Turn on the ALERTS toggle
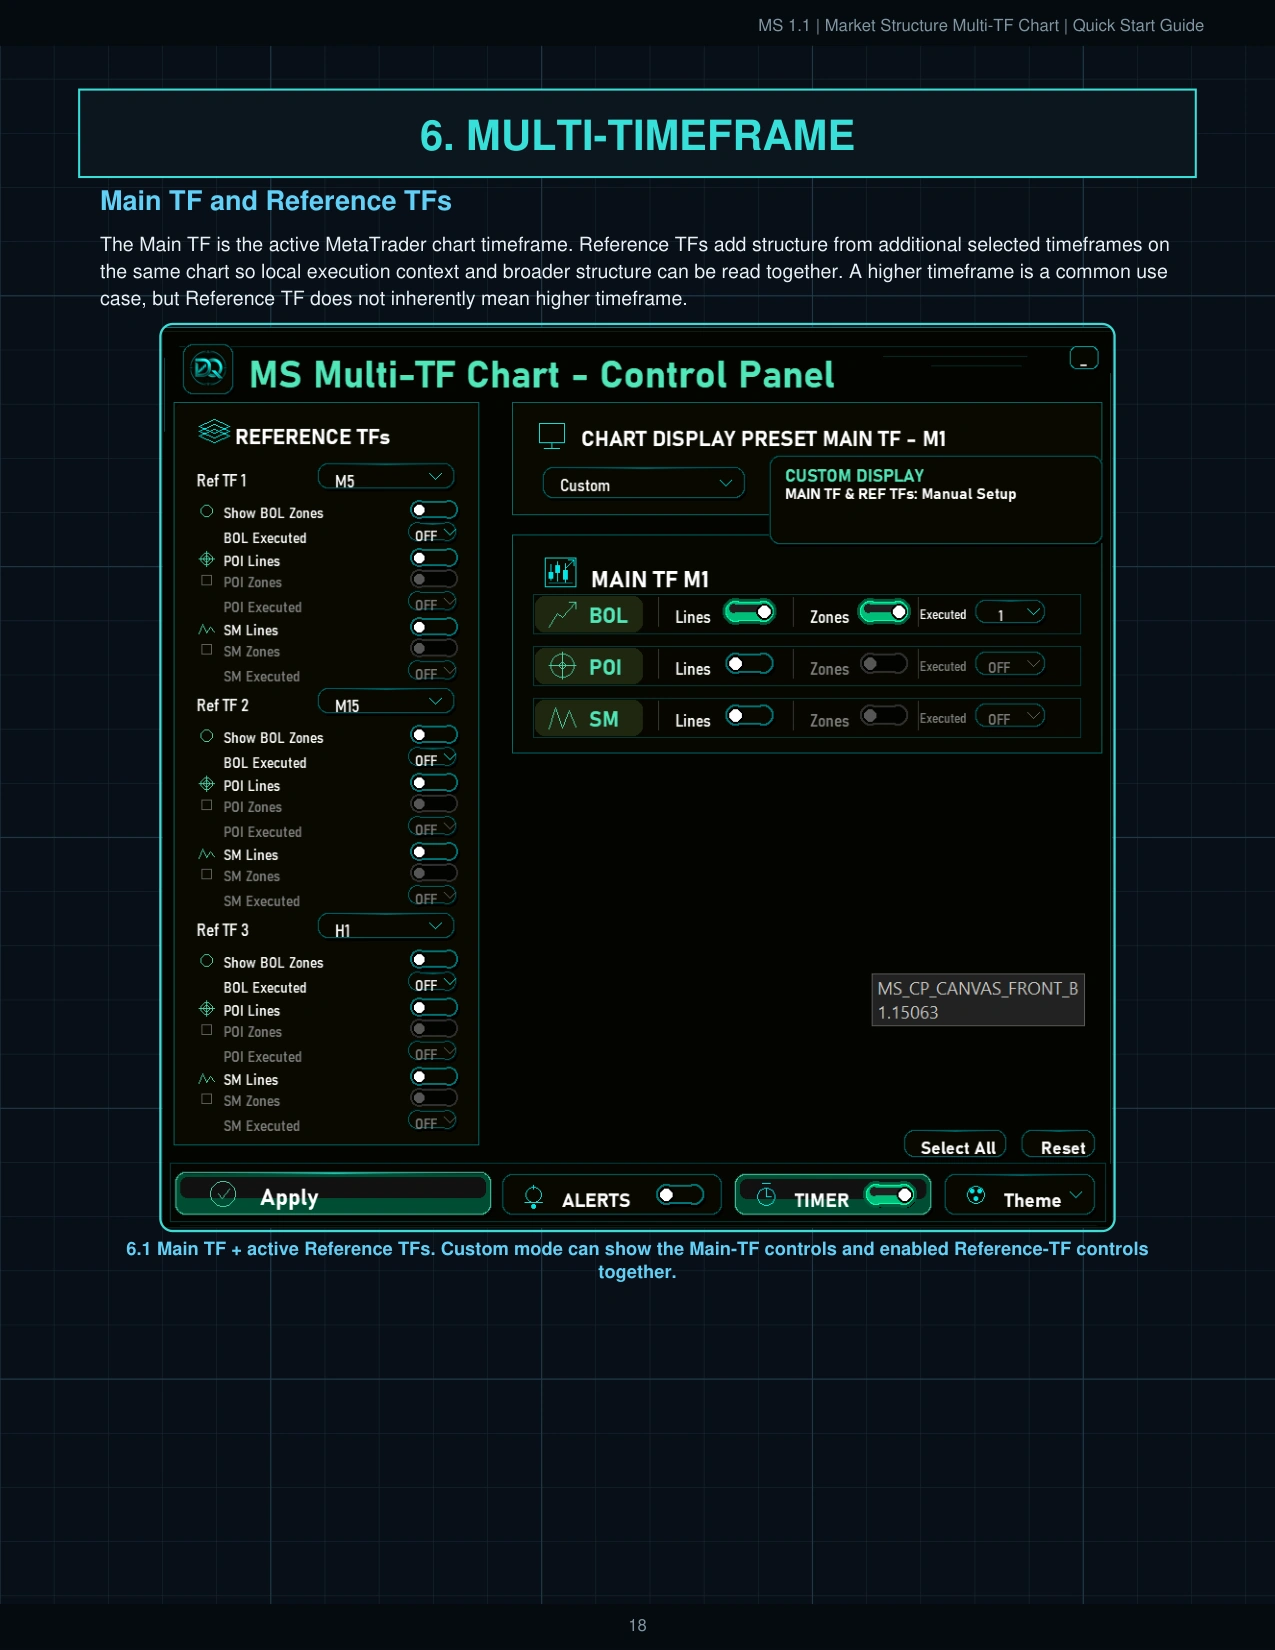 [681, 1195]
